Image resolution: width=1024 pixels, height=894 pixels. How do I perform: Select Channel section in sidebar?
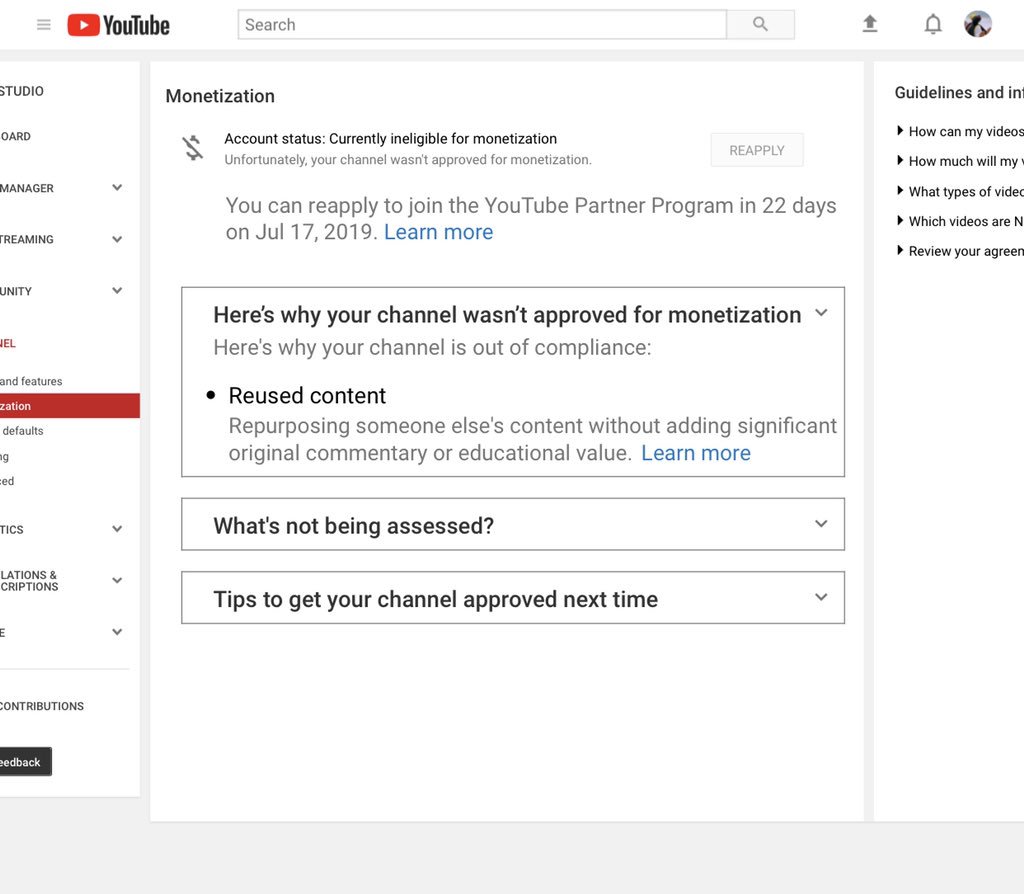pyautogui.click(x=8, y=343)
